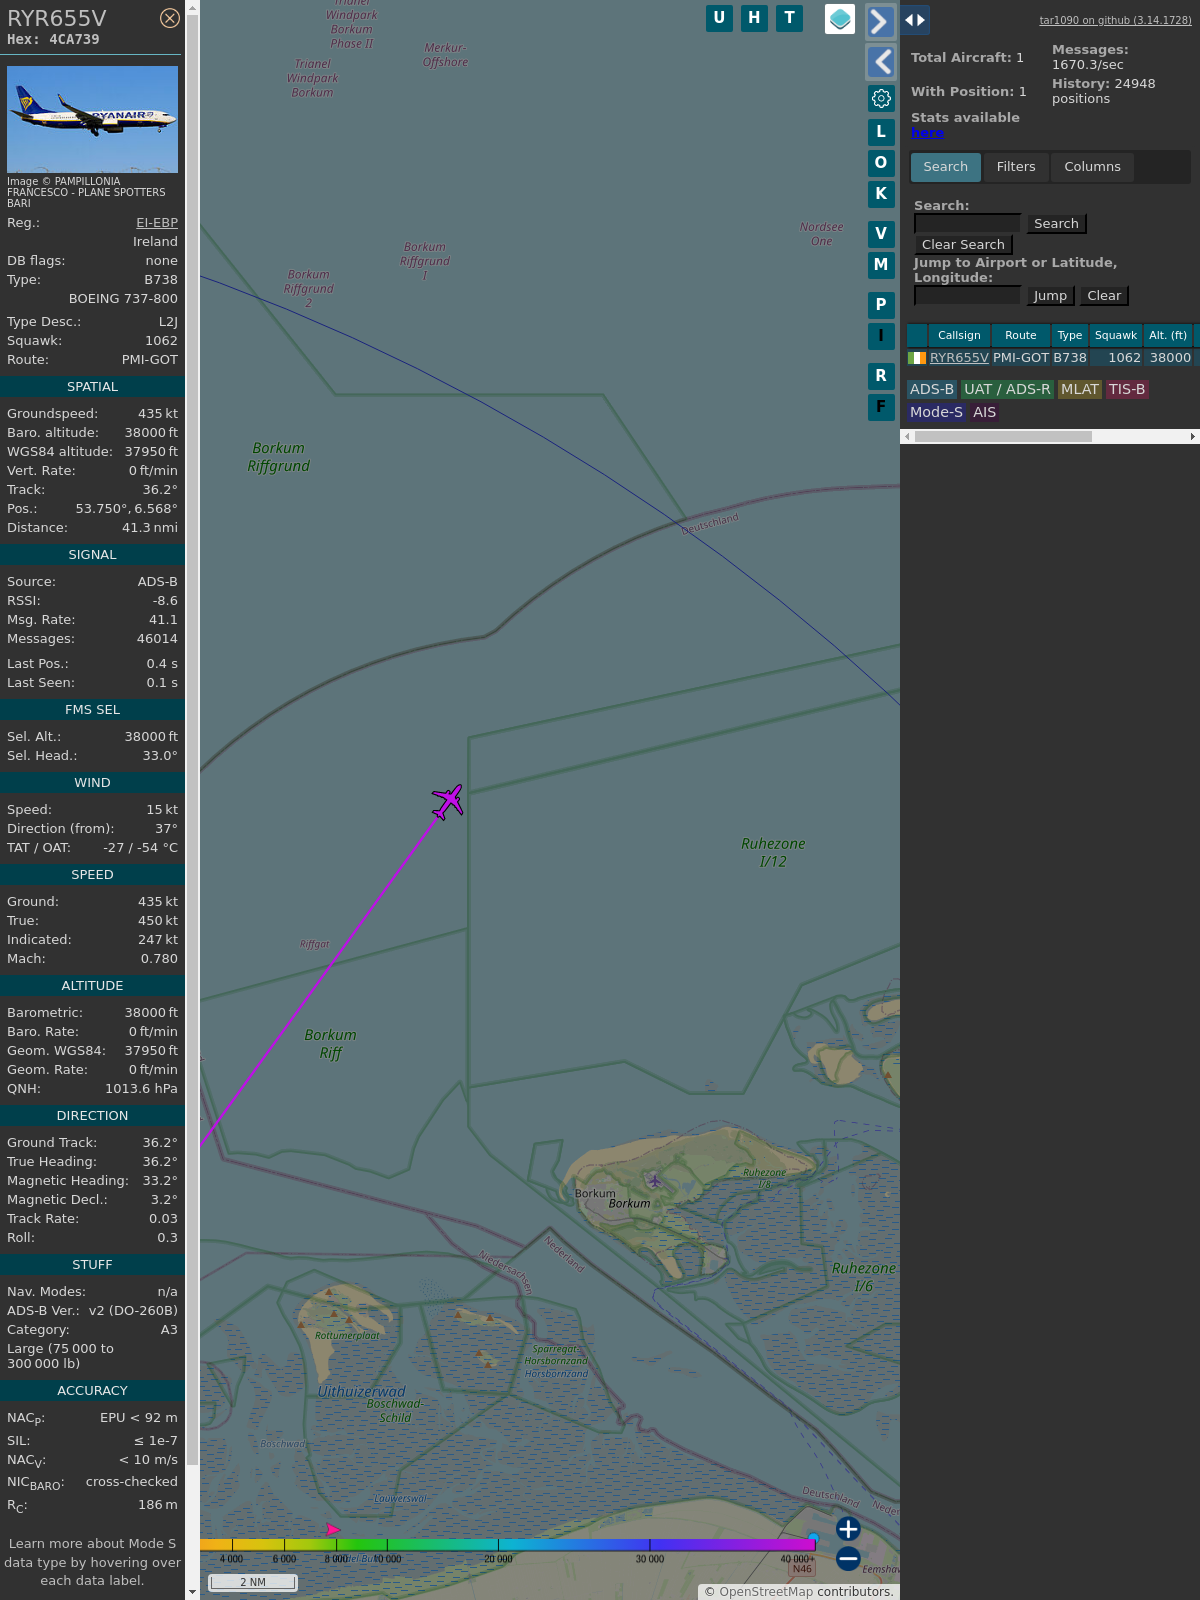The image size is (1200, 1600).
Task: Toggle the U map button
Action: click(719, 18)
